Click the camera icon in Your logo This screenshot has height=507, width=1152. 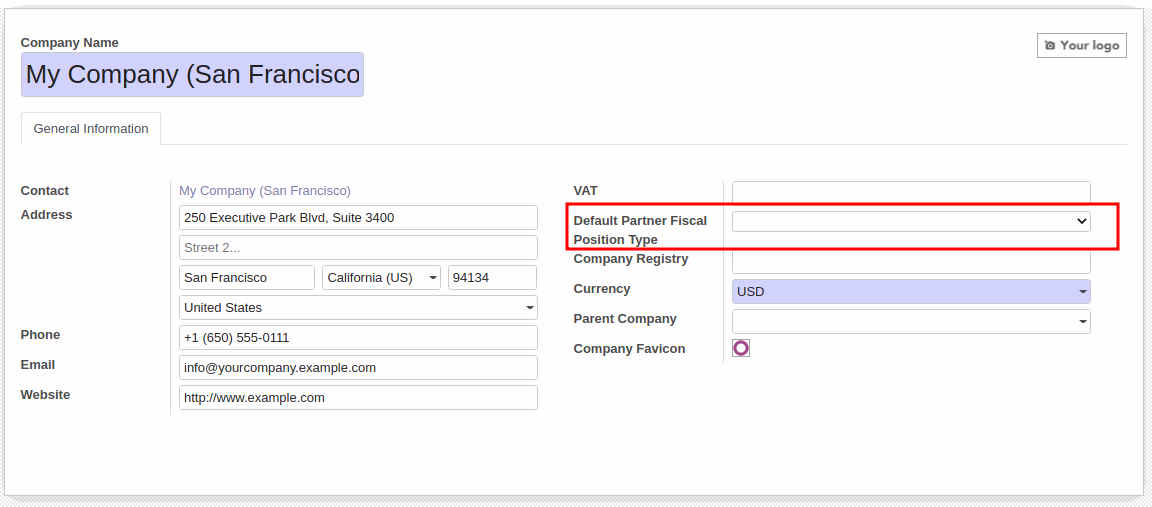point(1050,46)
